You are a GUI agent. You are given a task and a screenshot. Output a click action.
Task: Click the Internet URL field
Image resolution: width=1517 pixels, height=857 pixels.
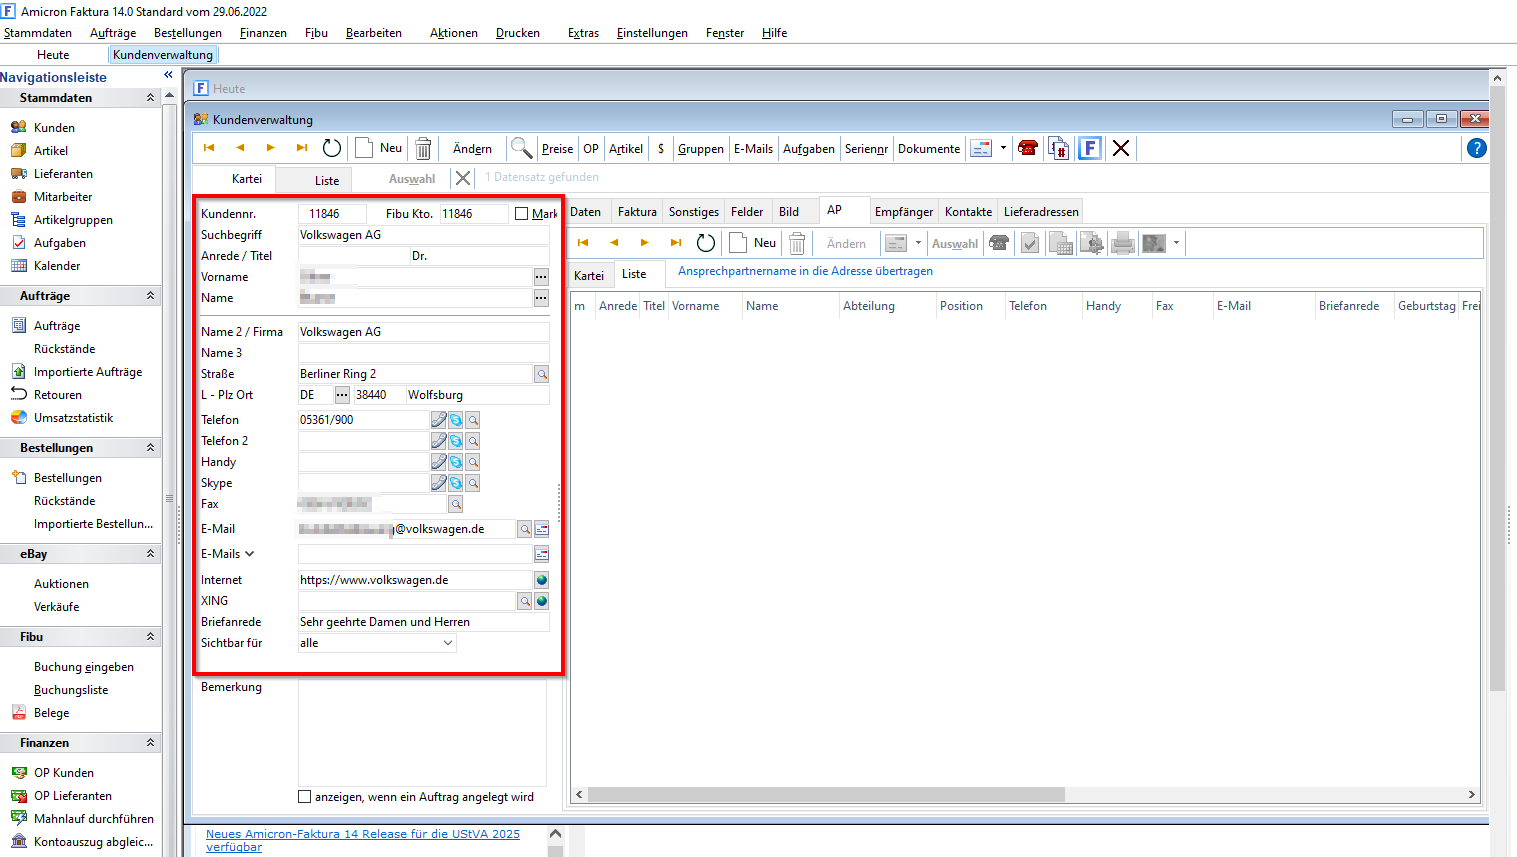[x=415, y=580]
